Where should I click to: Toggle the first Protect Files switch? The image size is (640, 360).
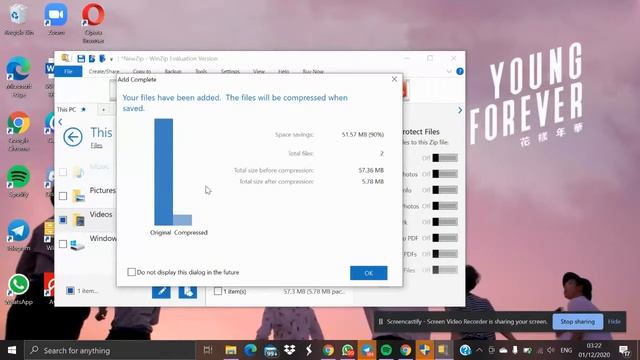click(445, 158)
